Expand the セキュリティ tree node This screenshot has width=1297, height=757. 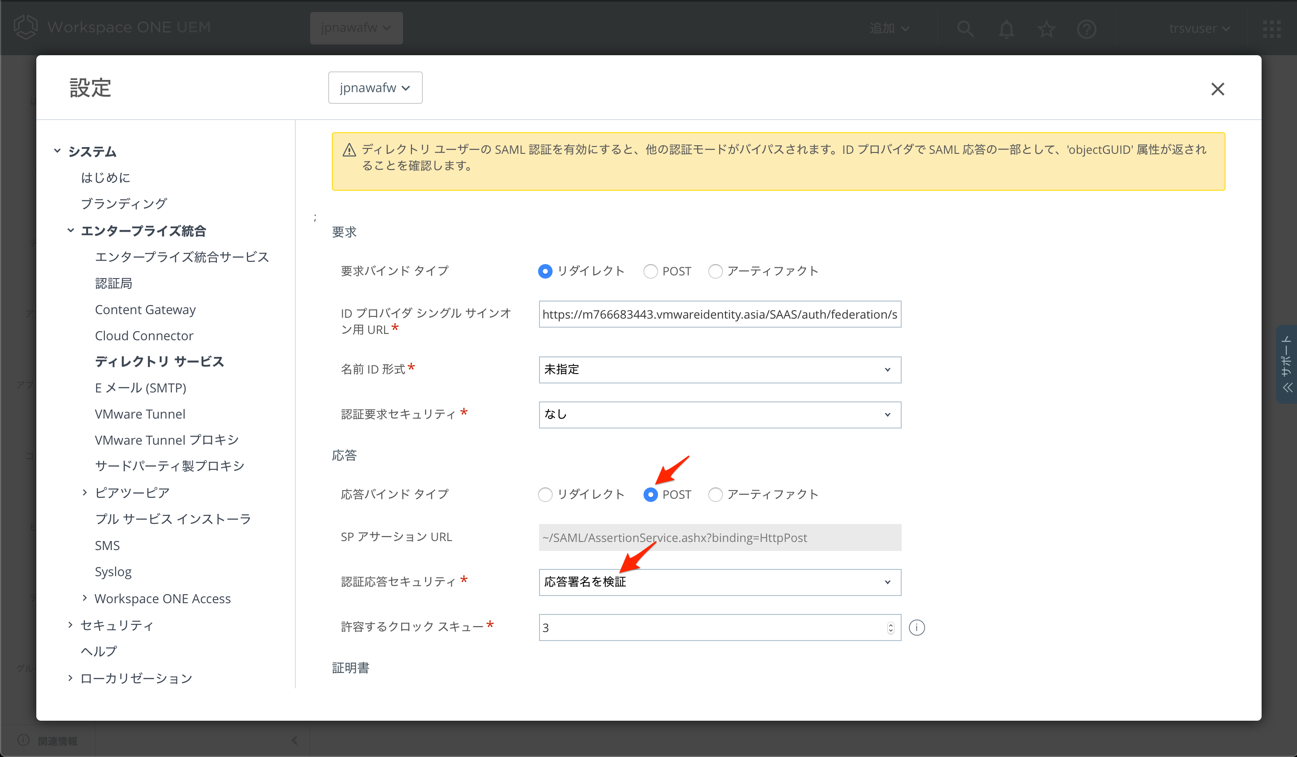click(71, 625)
